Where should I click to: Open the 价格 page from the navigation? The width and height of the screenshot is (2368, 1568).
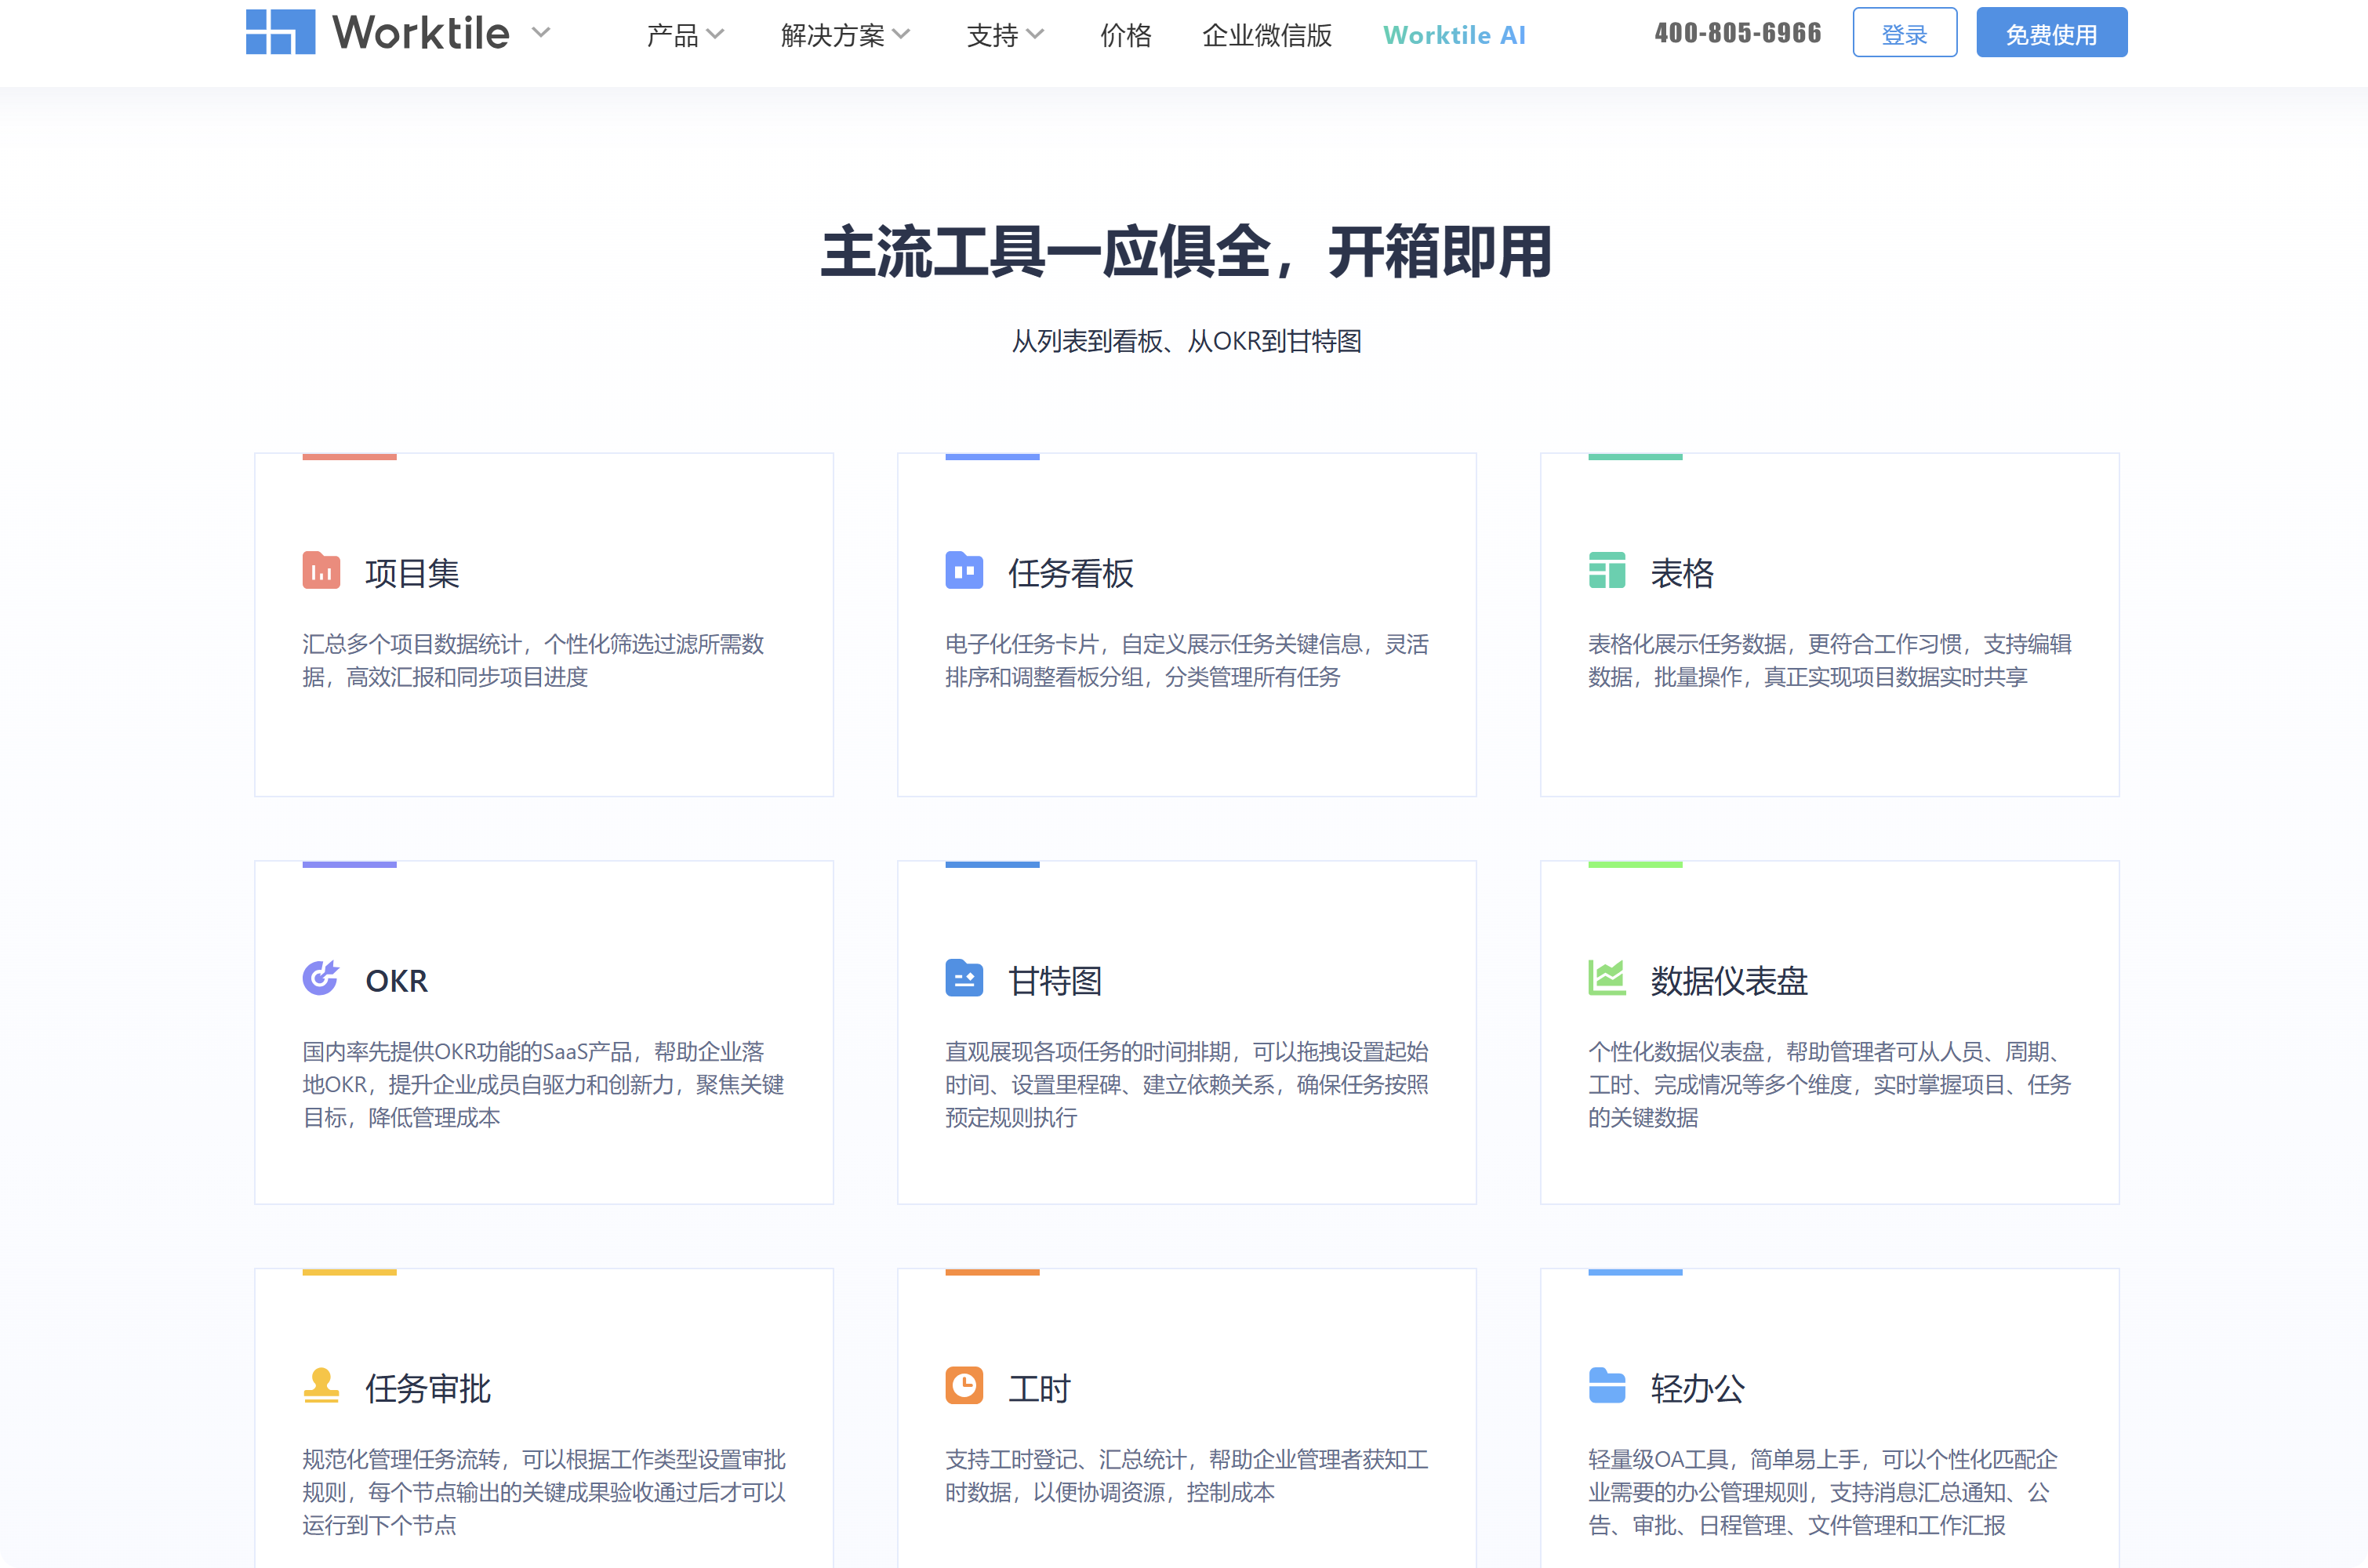coord(1125,35)
